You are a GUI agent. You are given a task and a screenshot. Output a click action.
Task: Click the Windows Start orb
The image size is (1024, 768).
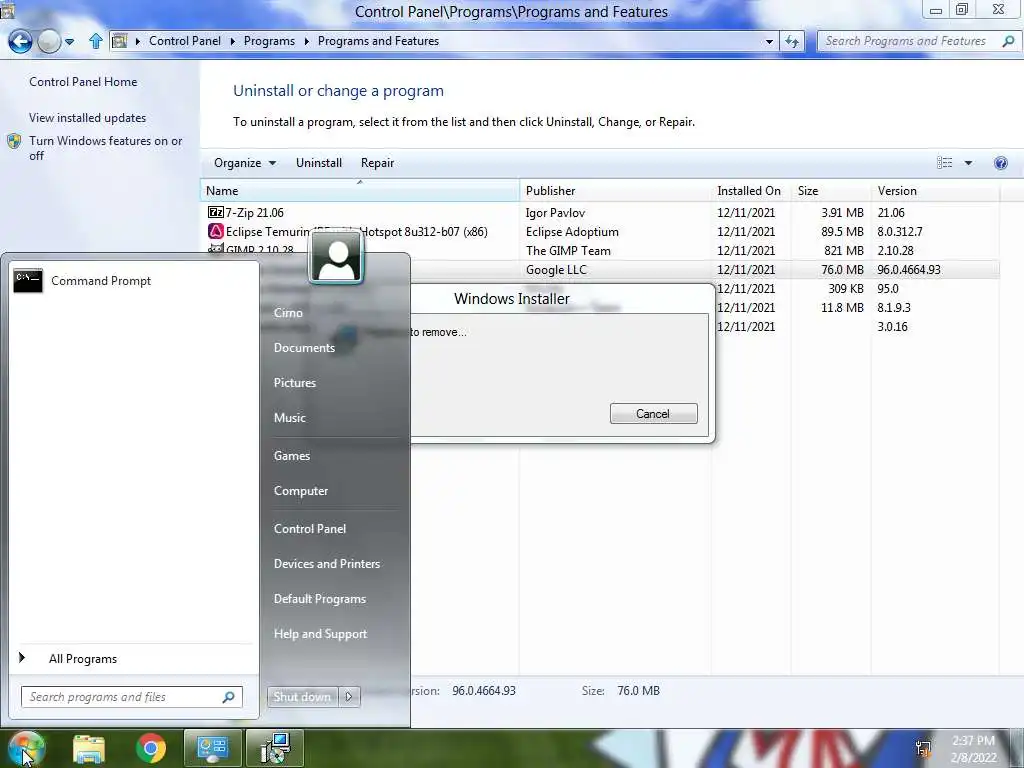(25, 748)
